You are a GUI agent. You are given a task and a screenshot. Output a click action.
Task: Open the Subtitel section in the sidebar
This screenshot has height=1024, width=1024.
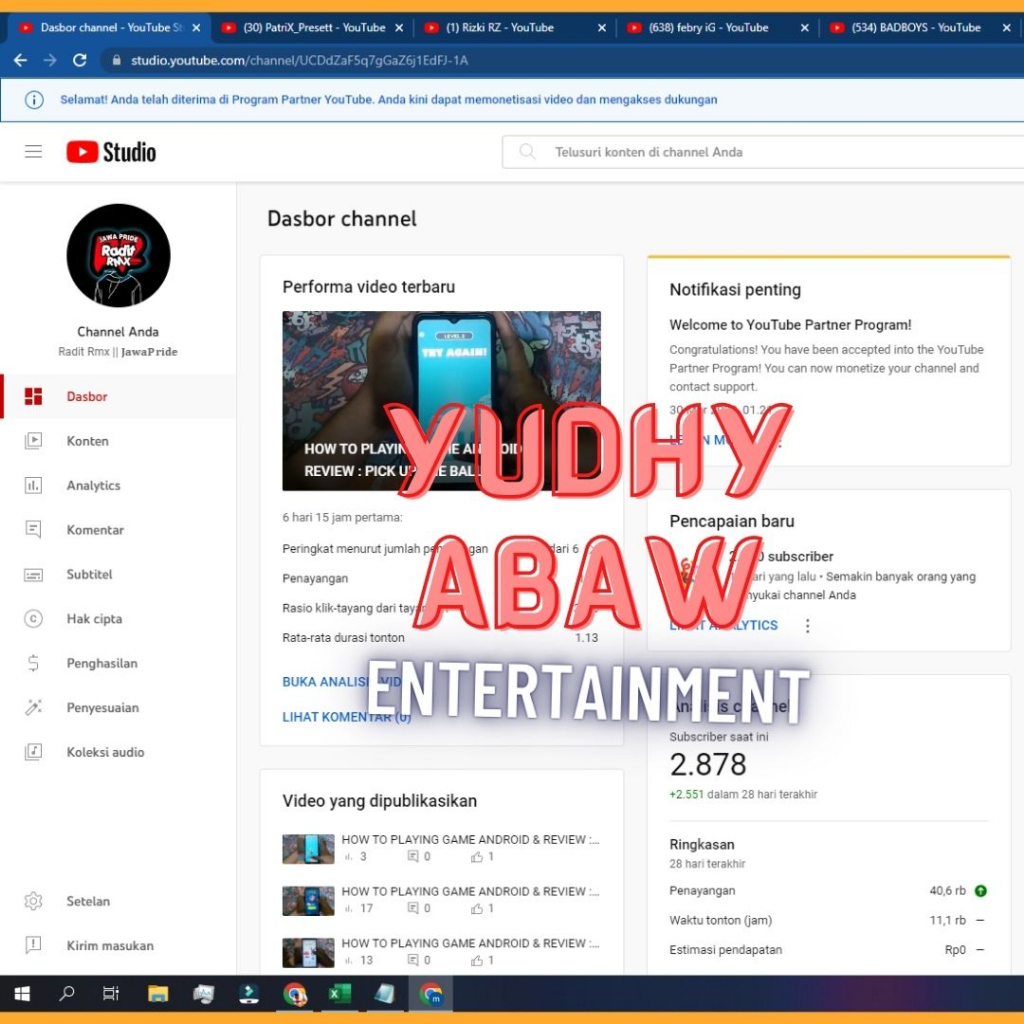(89, 574)
